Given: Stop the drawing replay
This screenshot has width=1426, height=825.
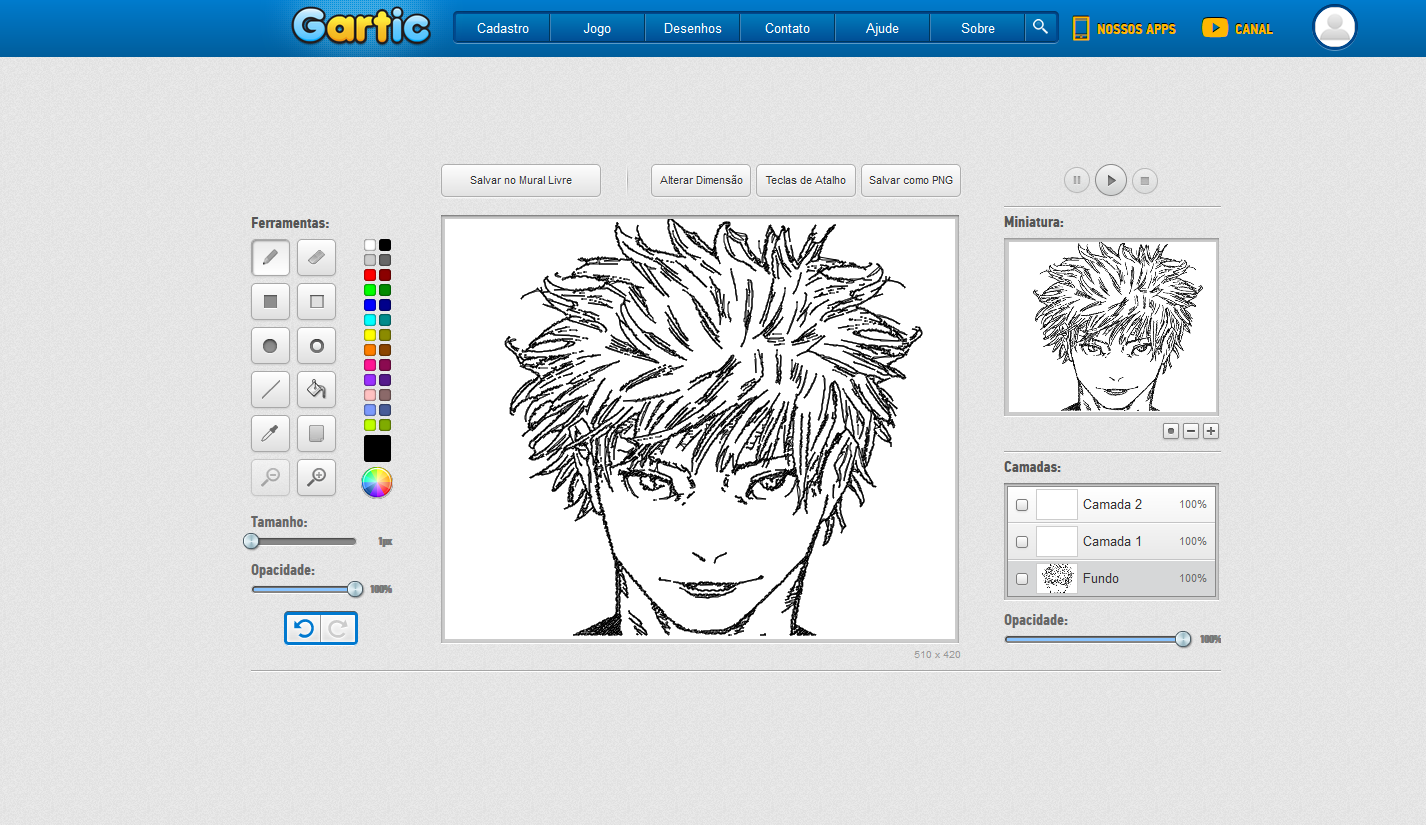Looking at the screenshot, I should point(1146,181).
